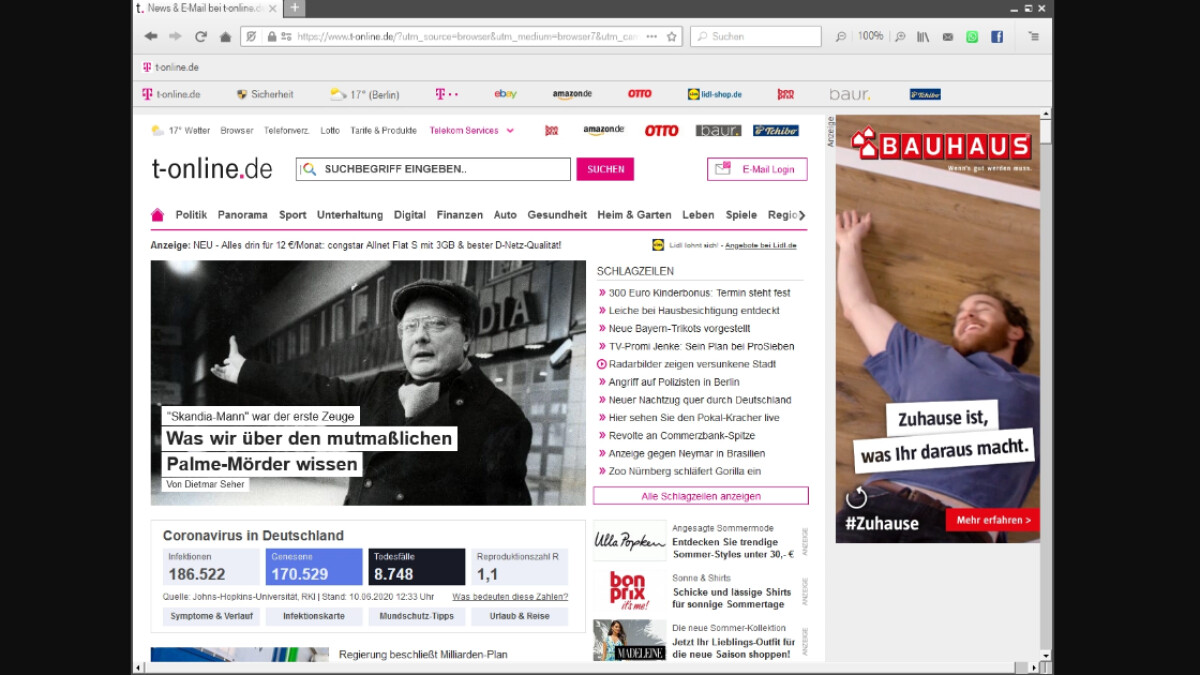Click the Telekom T logo bookmark
The image size is (1200, 675).
coord(446,94)
